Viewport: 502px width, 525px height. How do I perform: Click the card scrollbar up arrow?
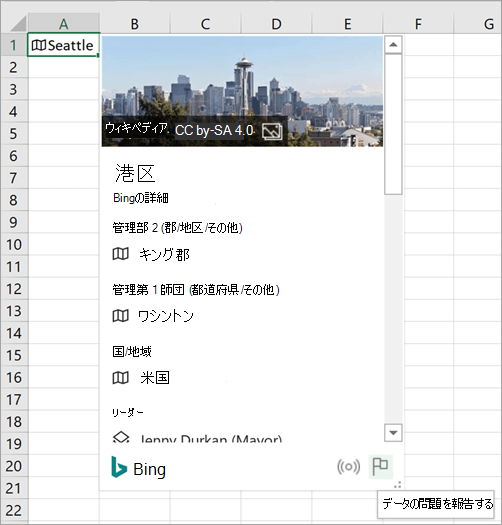click(x=393, y=45)
